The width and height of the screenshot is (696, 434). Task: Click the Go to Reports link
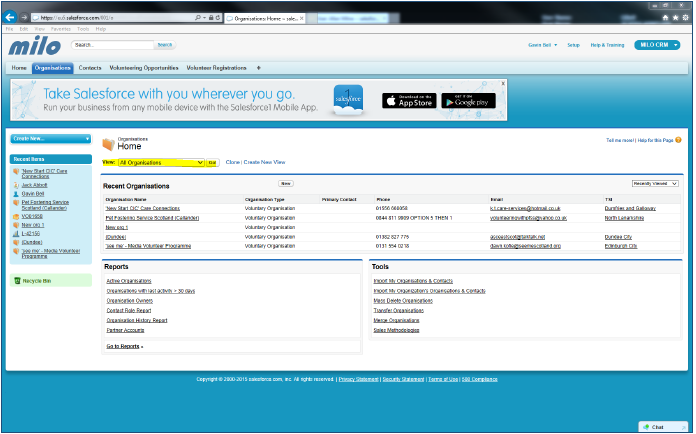(123, 346)
